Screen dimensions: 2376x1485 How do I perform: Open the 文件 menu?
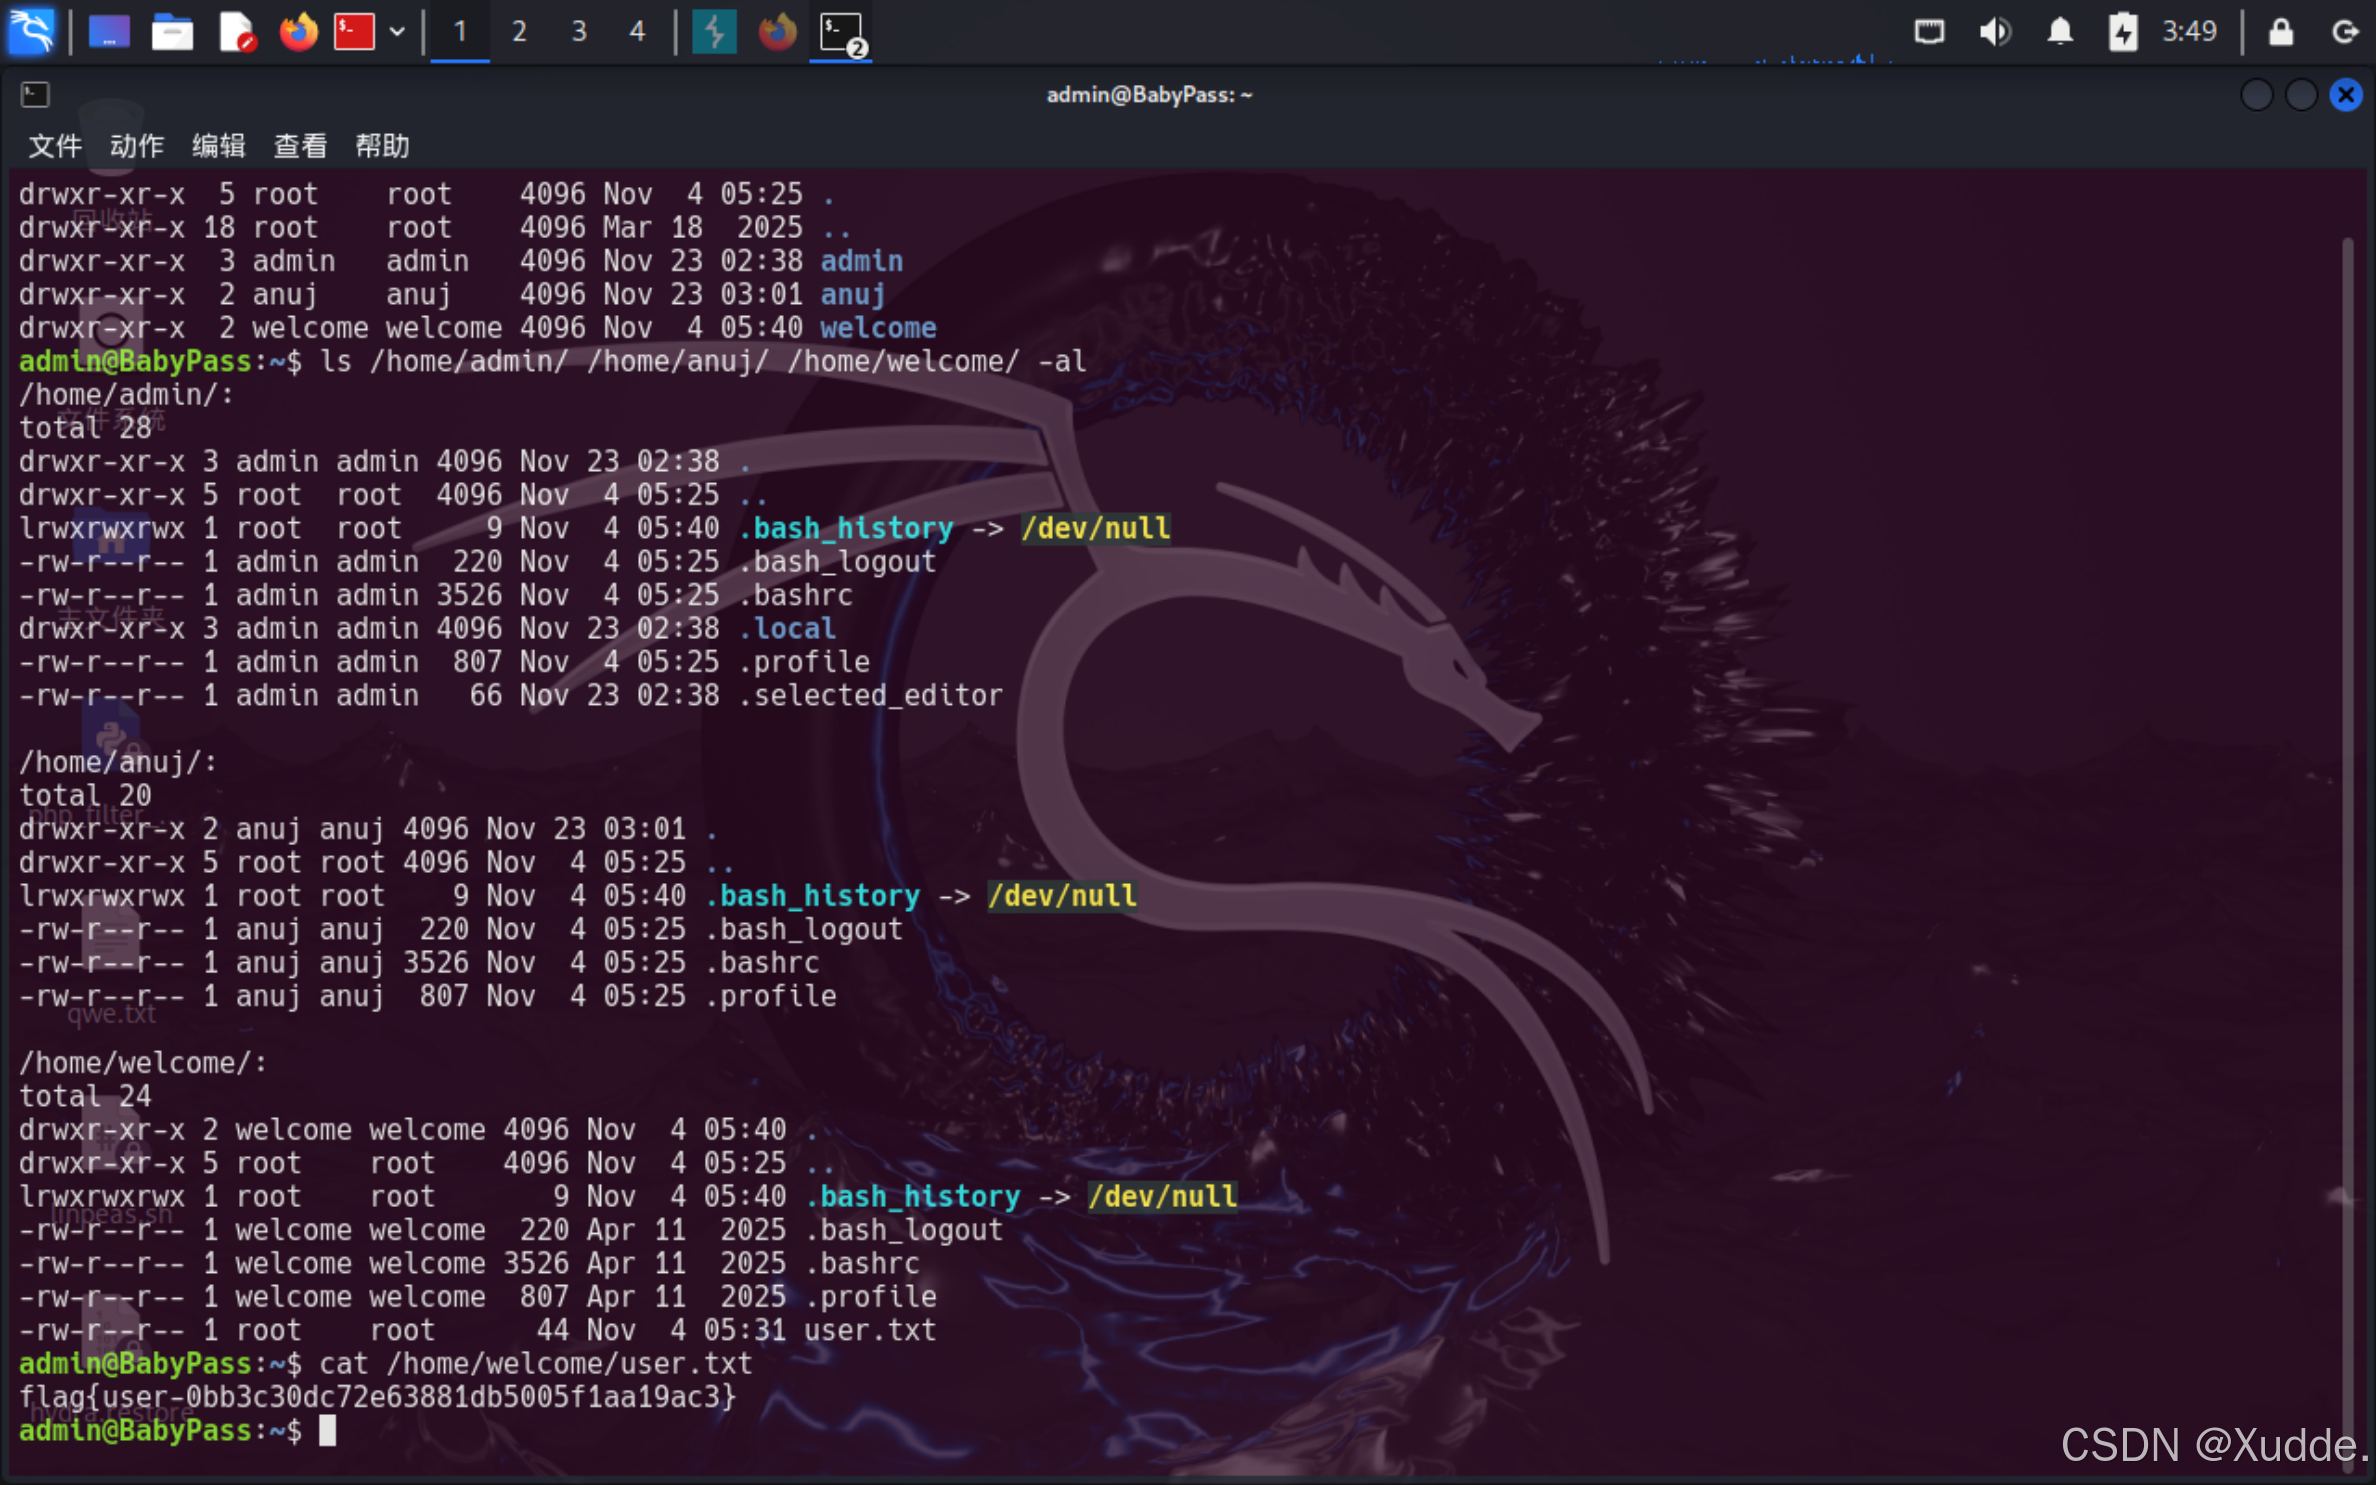[54, 146]
